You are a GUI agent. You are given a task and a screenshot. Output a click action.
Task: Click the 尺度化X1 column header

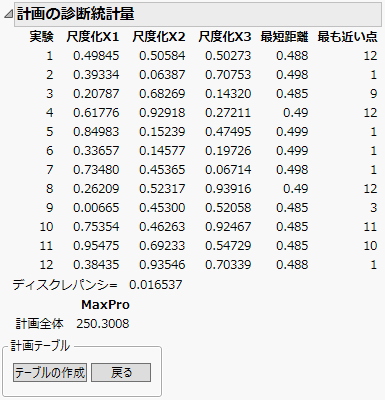click(x=93, y=37)
